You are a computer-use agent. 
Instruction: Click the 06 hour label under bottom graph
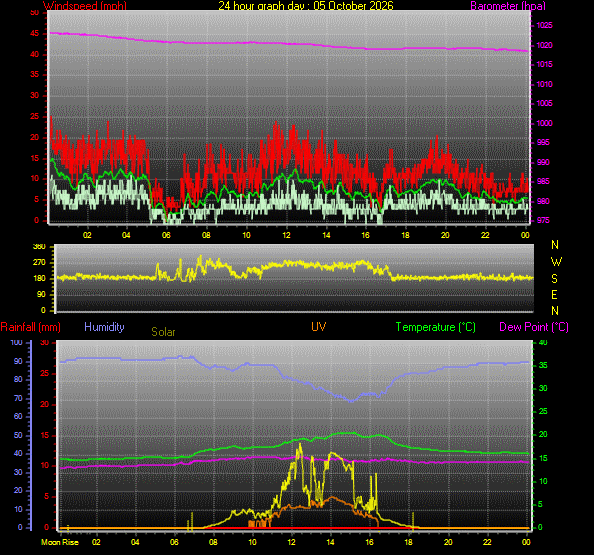(174, 542)
